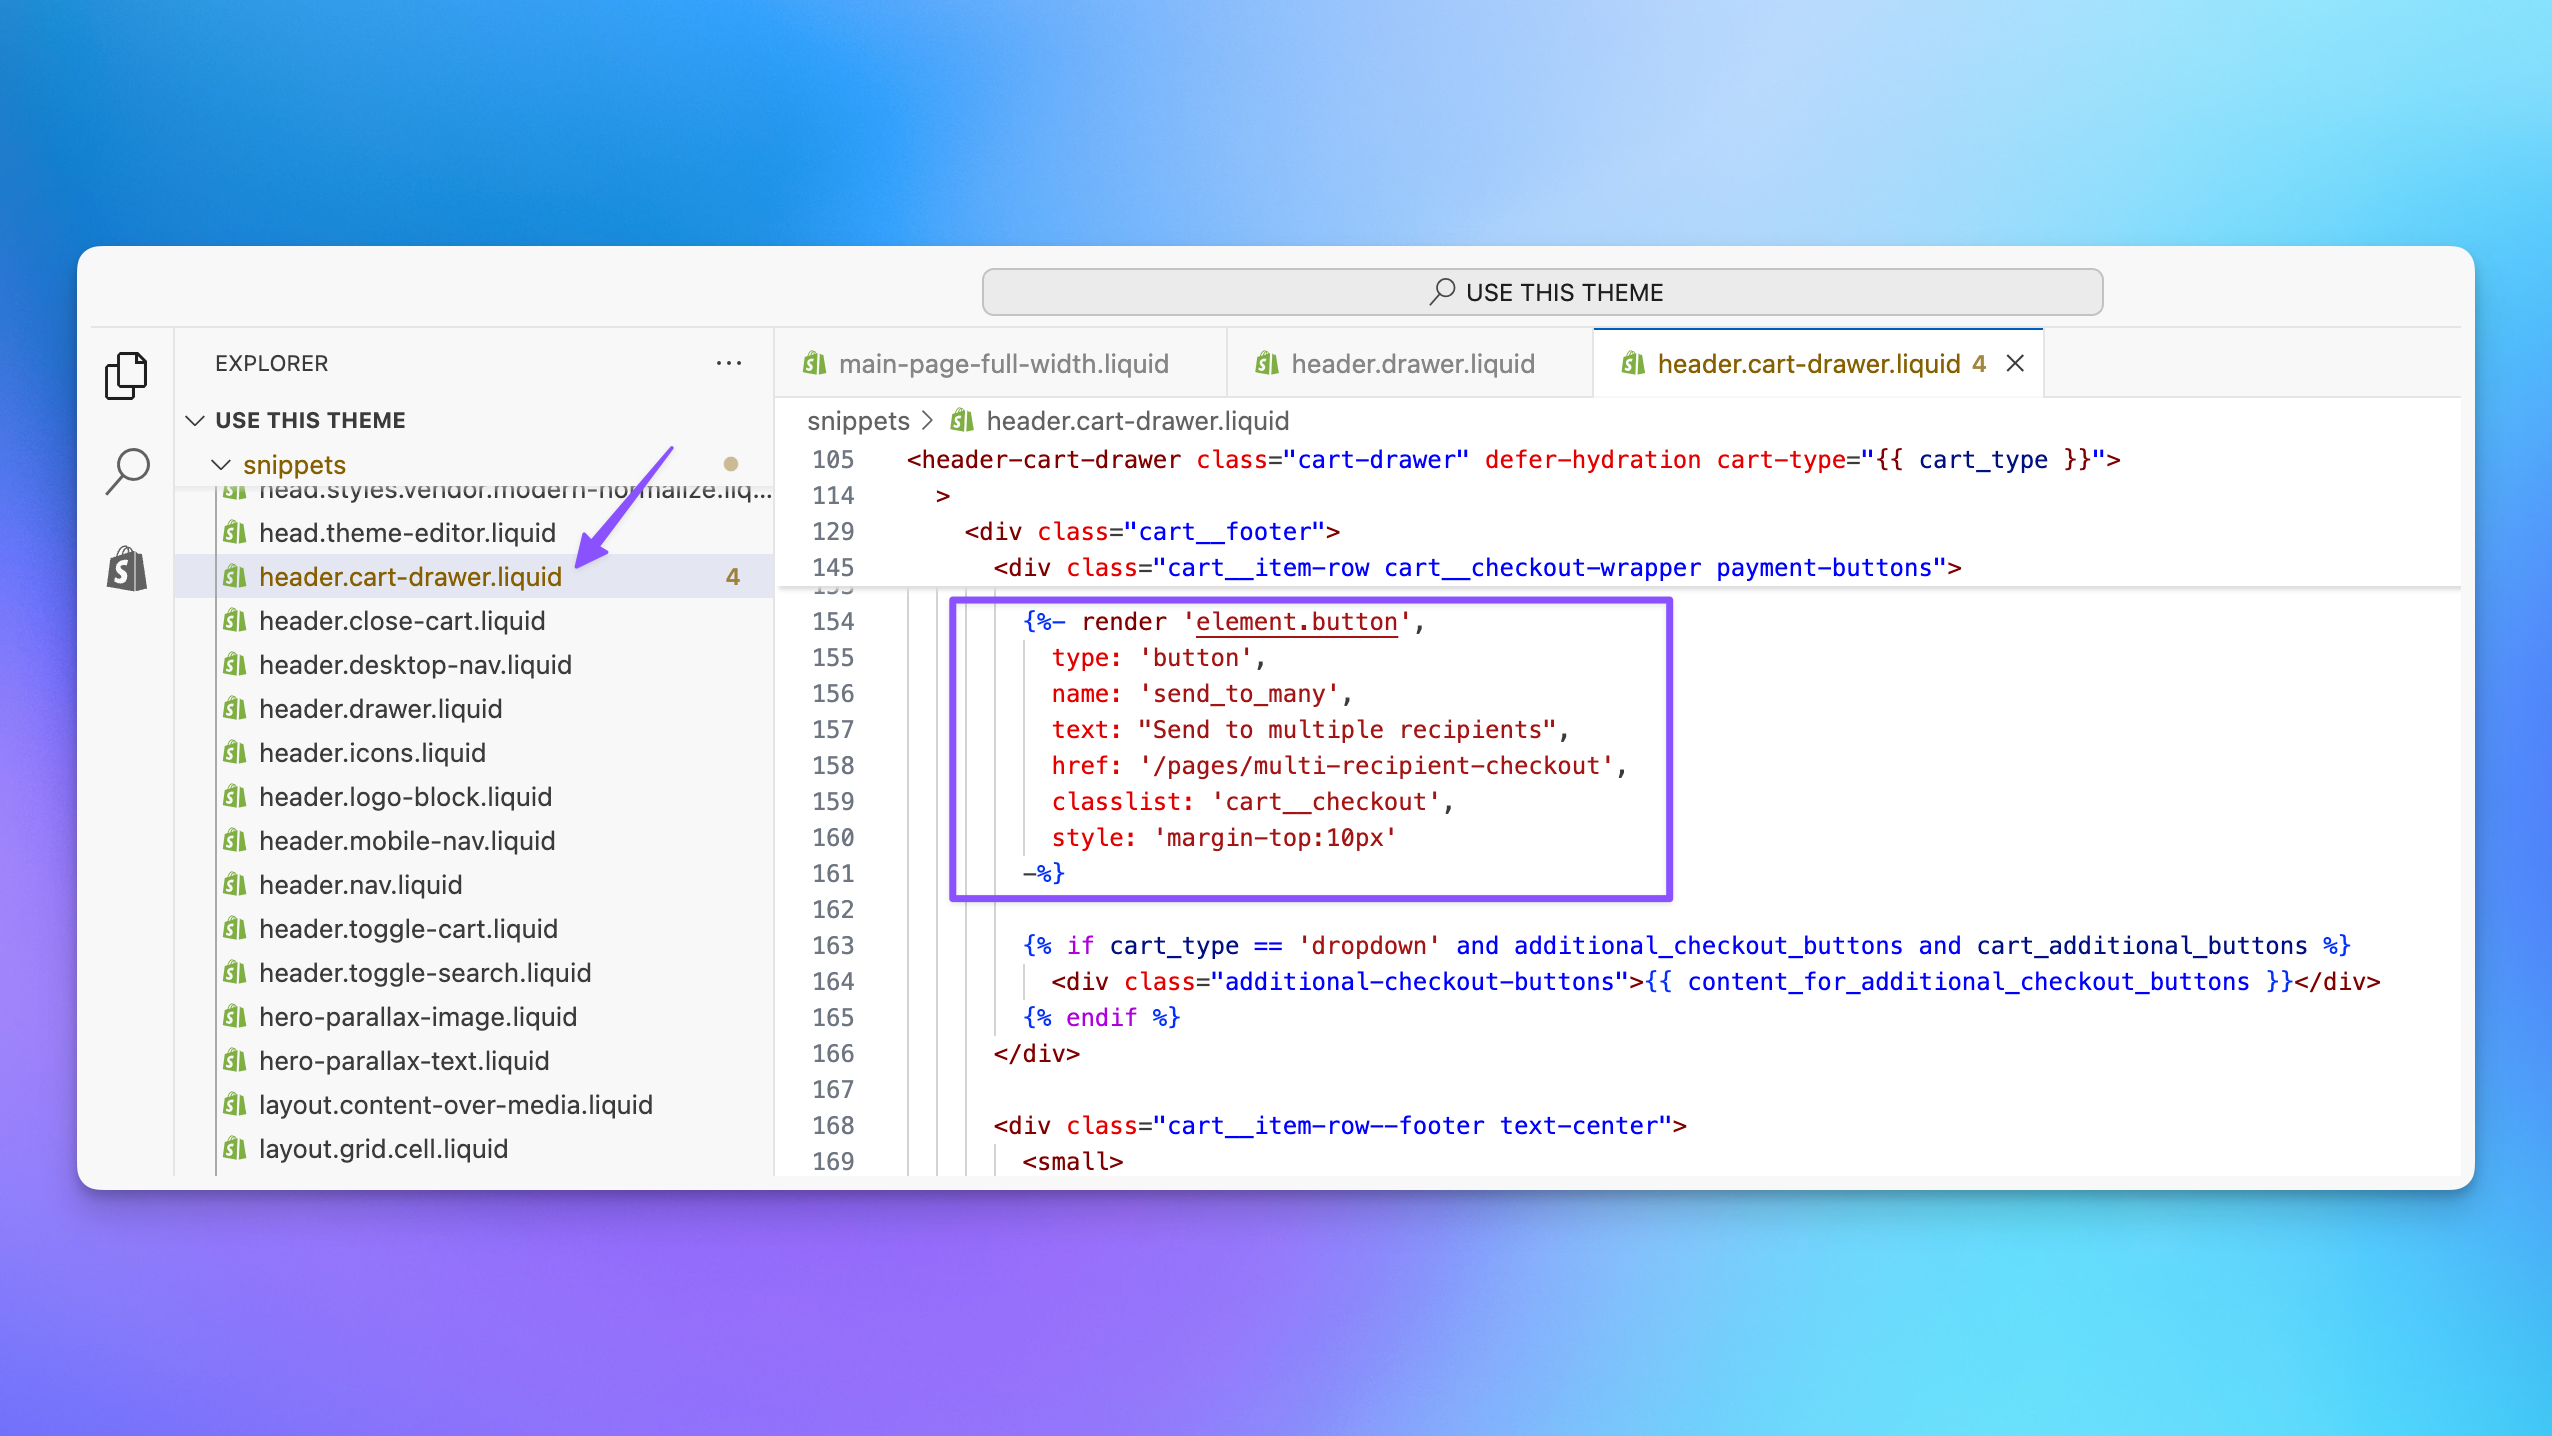2552x1436 pixels.
Task: Click the <small> tag on line 169
Action: click(1073, 1162)
